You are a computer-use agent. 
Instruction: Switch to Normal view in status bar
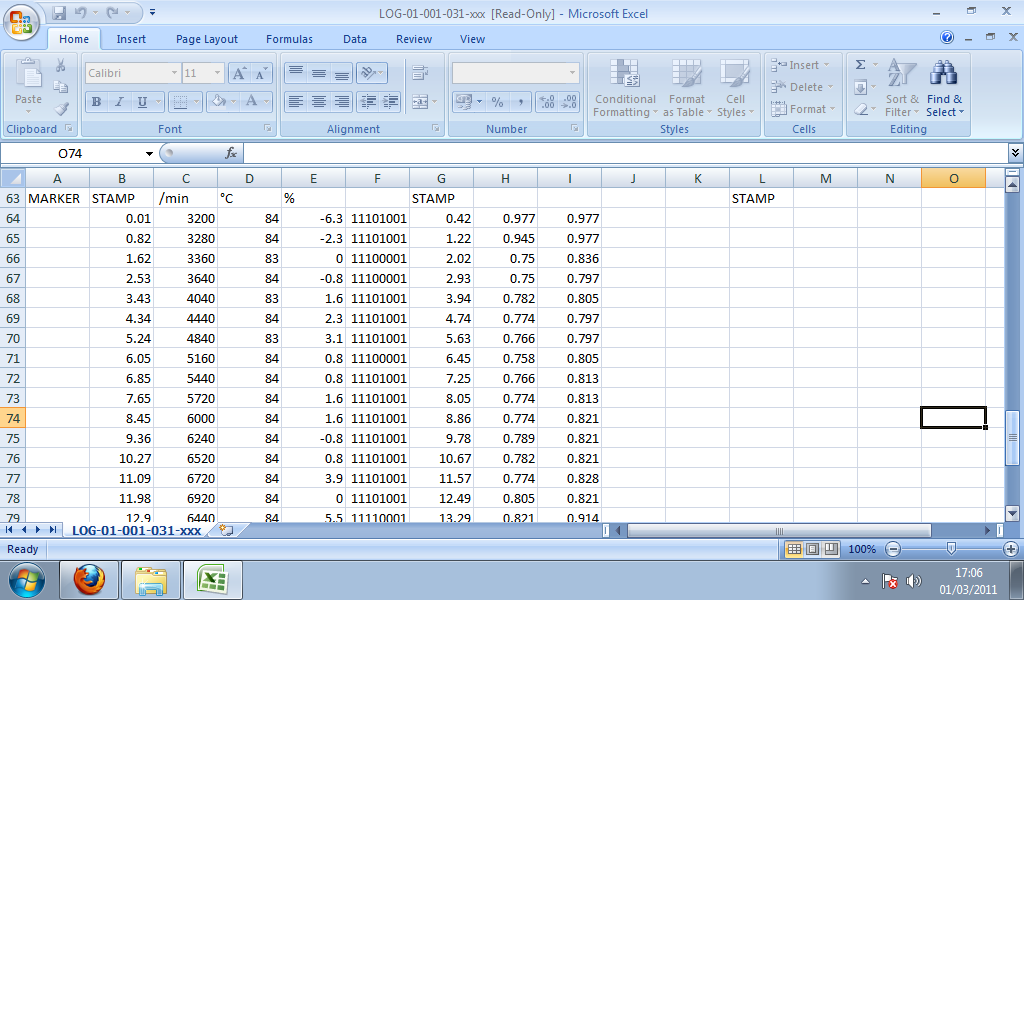click(x=794, y=549)
